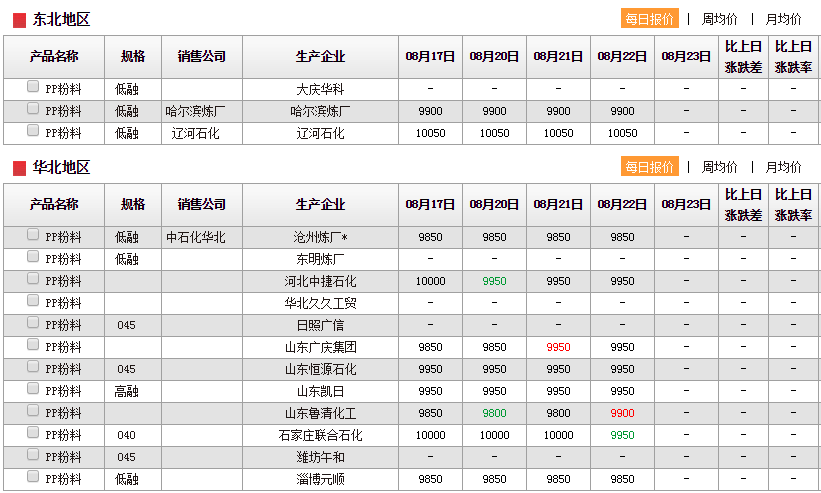Switch to 月均价 in 华北地区 section
This screenshot has height=493, width=821.
coord(783,167)
